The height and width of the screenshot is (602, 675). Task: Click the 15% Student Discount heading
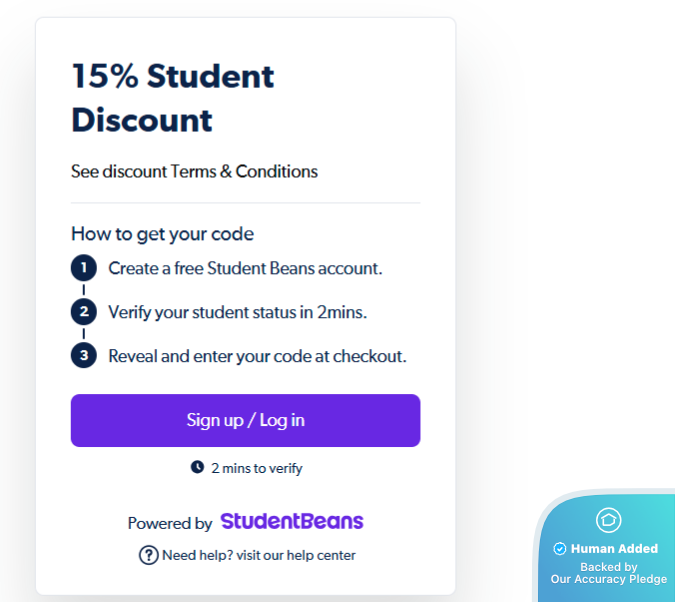172,98
